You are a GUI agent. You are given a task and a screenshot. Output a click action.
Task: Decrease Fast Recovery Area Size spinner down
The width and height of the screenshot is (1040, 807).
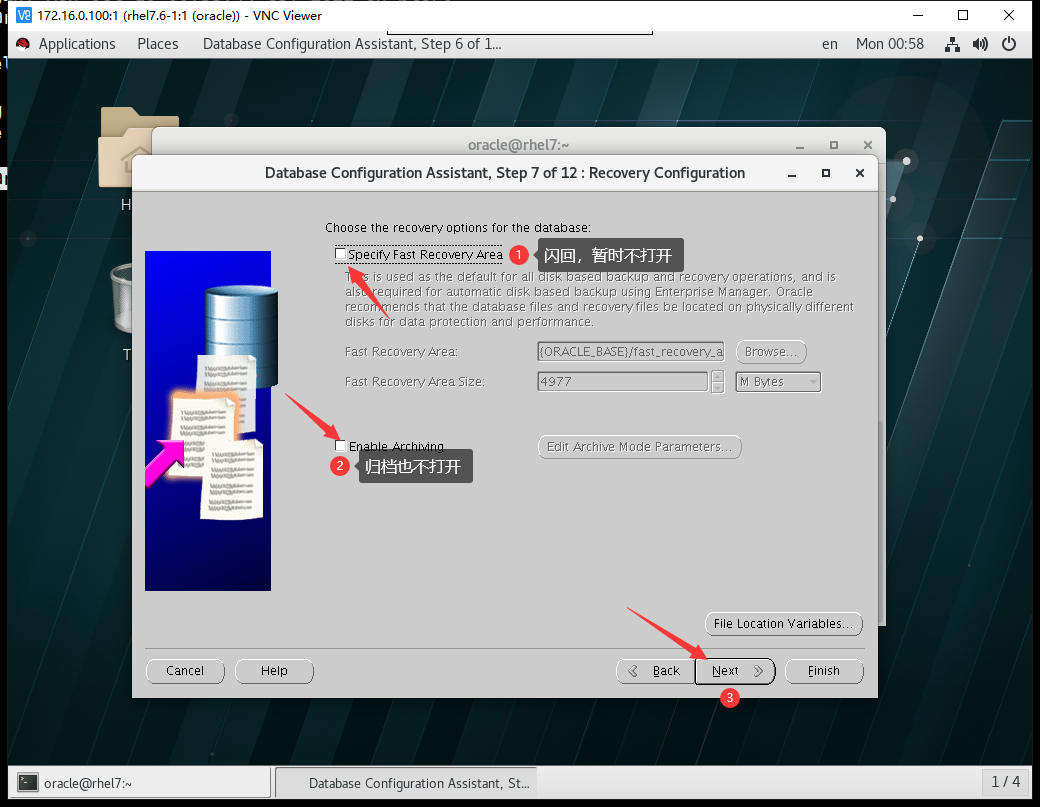pos(718,387)
